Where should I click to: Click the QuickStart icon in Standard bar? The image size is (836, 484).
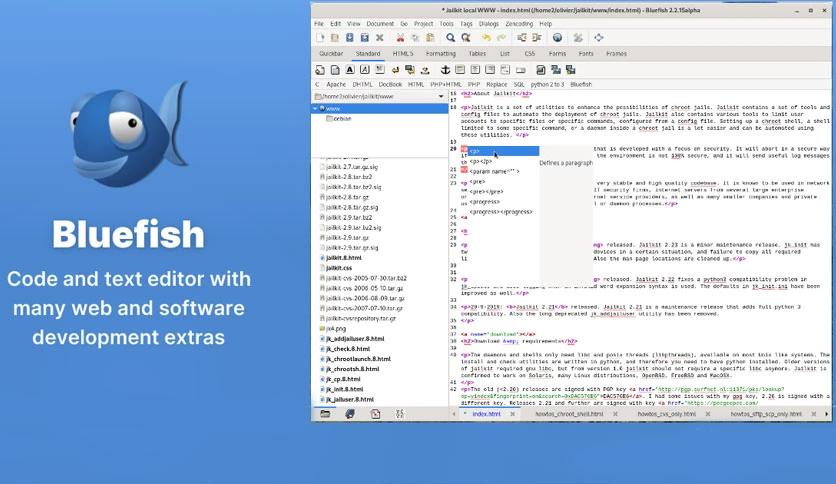pos(320,70)
